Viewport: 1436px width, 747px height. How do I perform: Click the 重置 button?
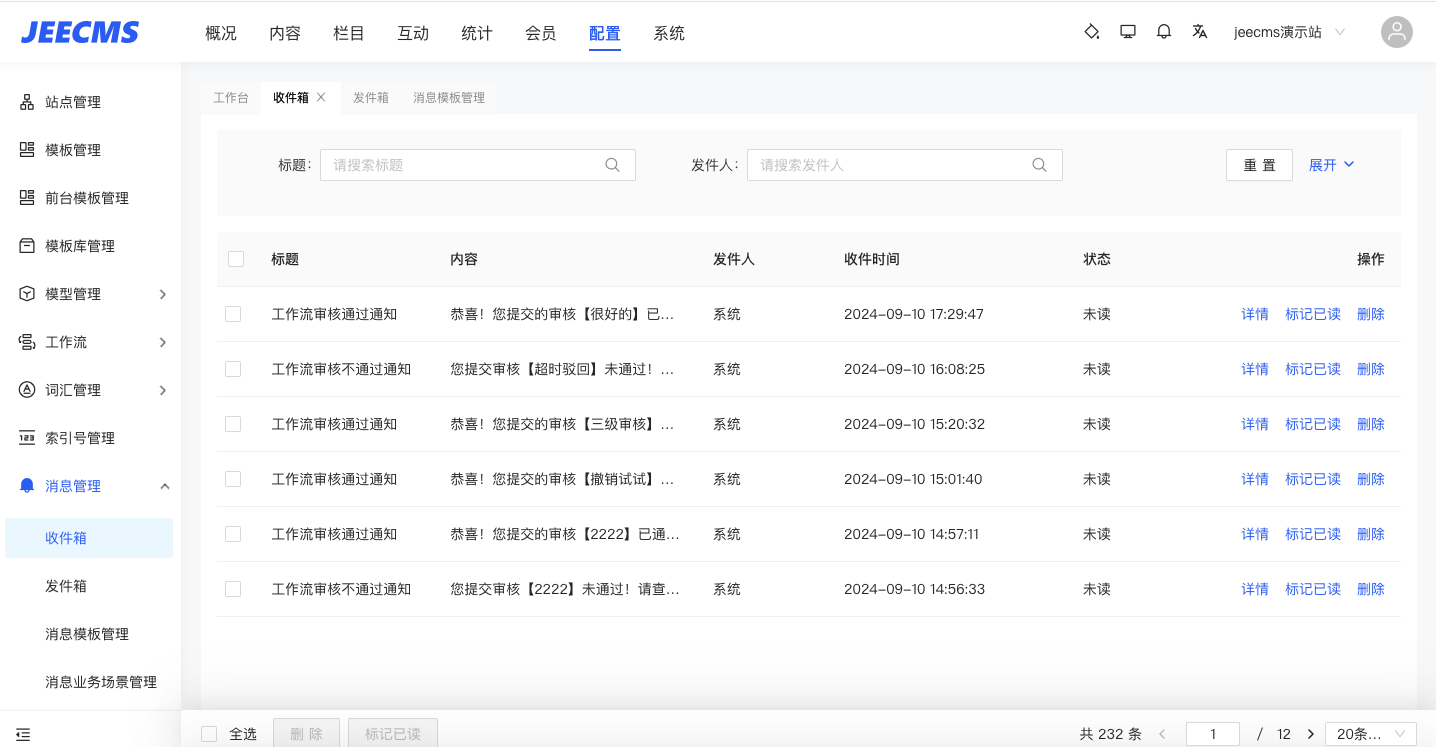(1259, 165)
